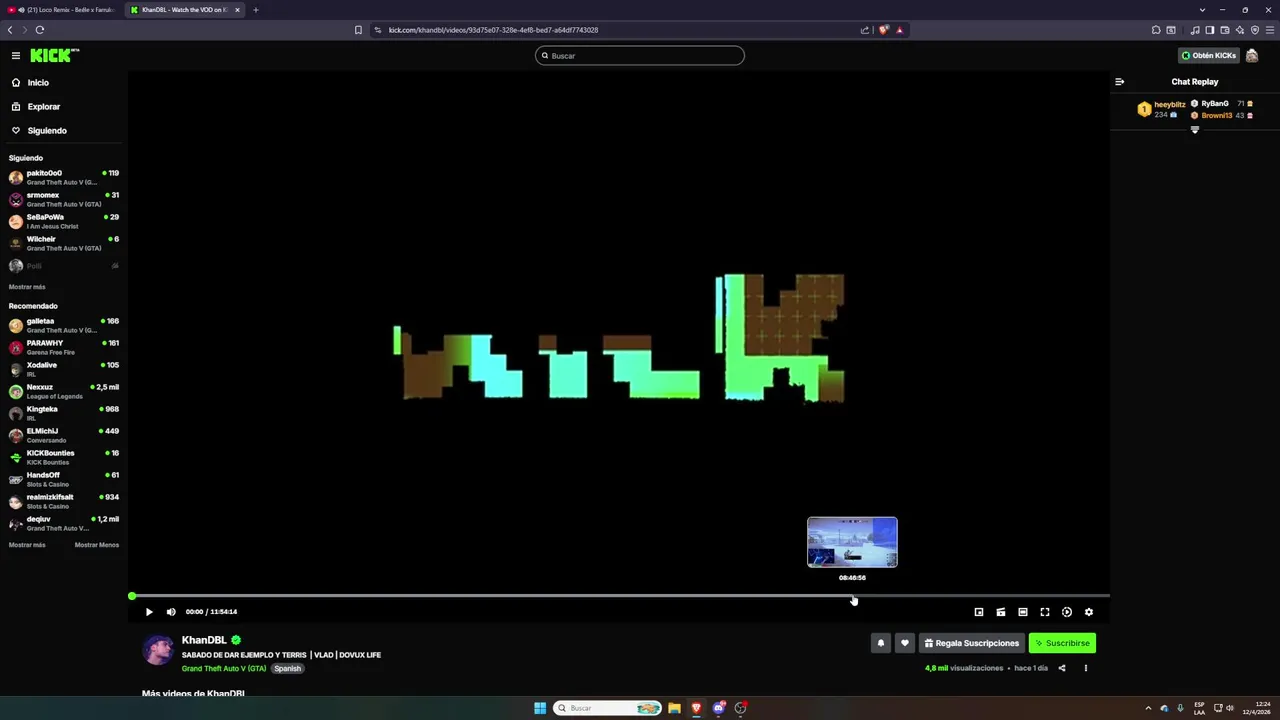Click KhanDBL profile avatar
This screenshot has width=1280, height=720.
[158, 650]
